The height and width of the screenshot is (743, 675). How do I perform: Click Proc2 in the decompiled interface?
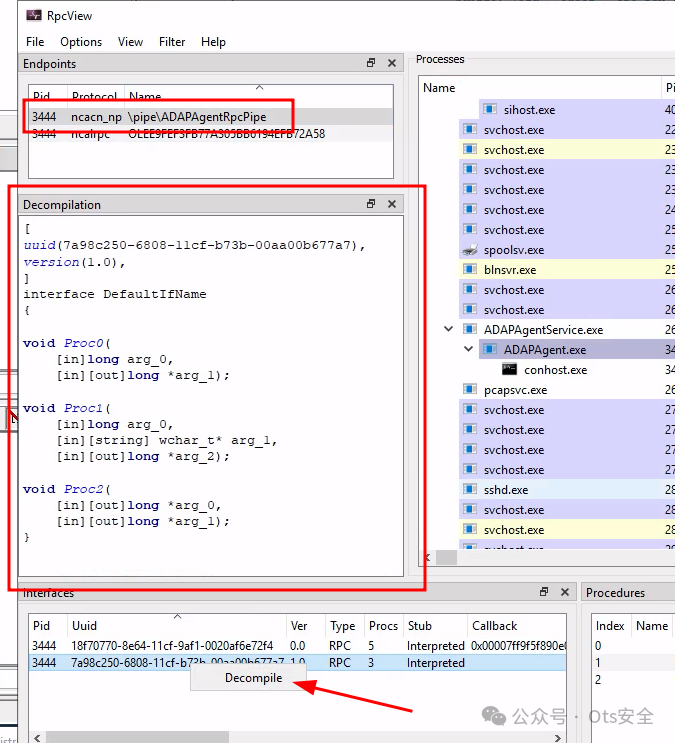pyautogui.click(x=84, y=489)
